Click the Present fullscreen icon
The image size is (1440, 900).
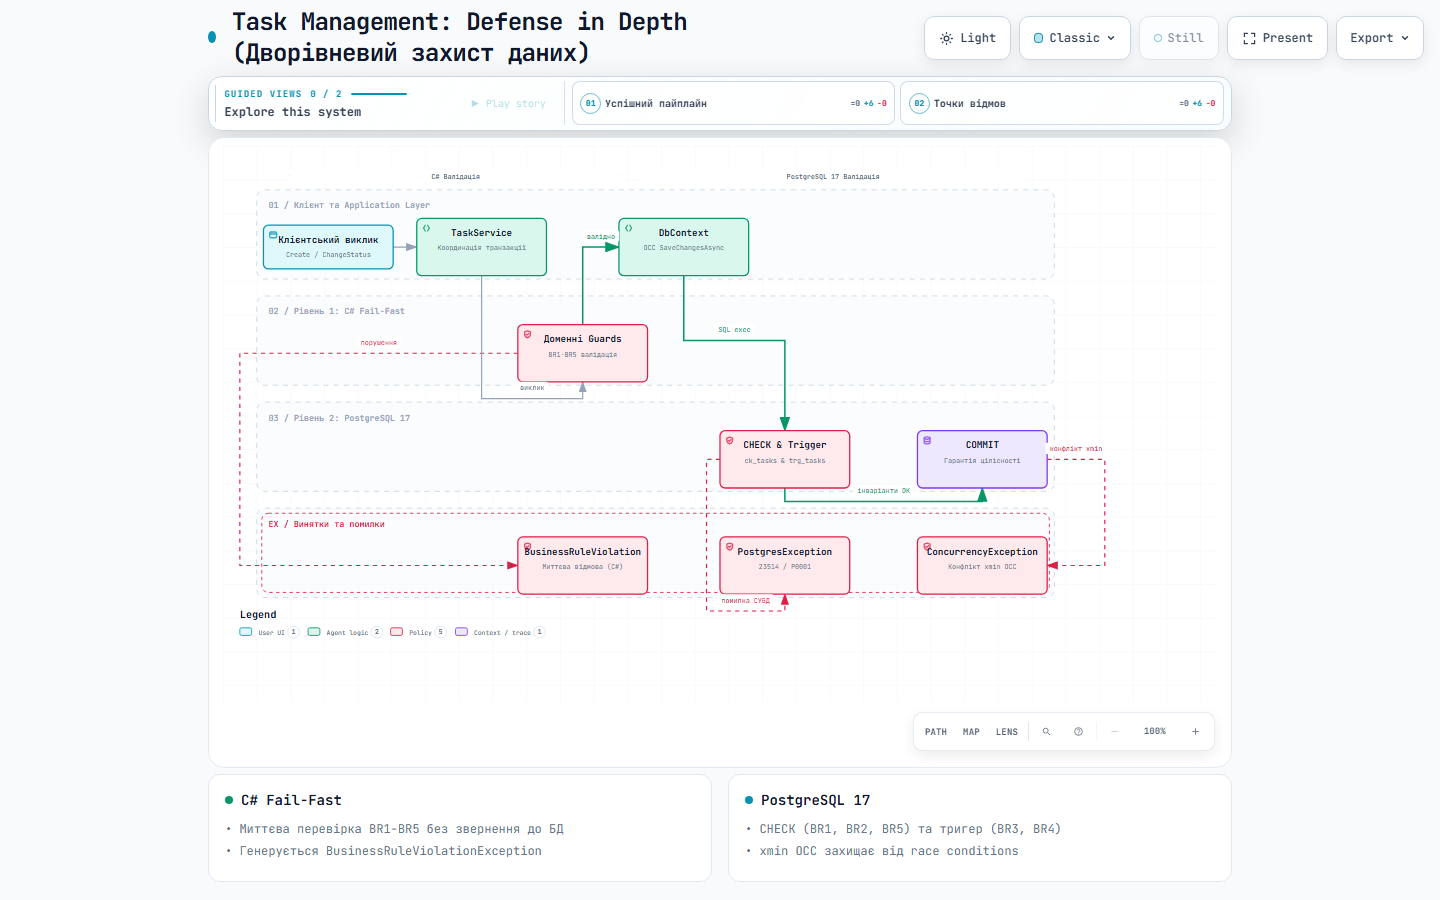pyautogui.click(x=1249, y=38)
